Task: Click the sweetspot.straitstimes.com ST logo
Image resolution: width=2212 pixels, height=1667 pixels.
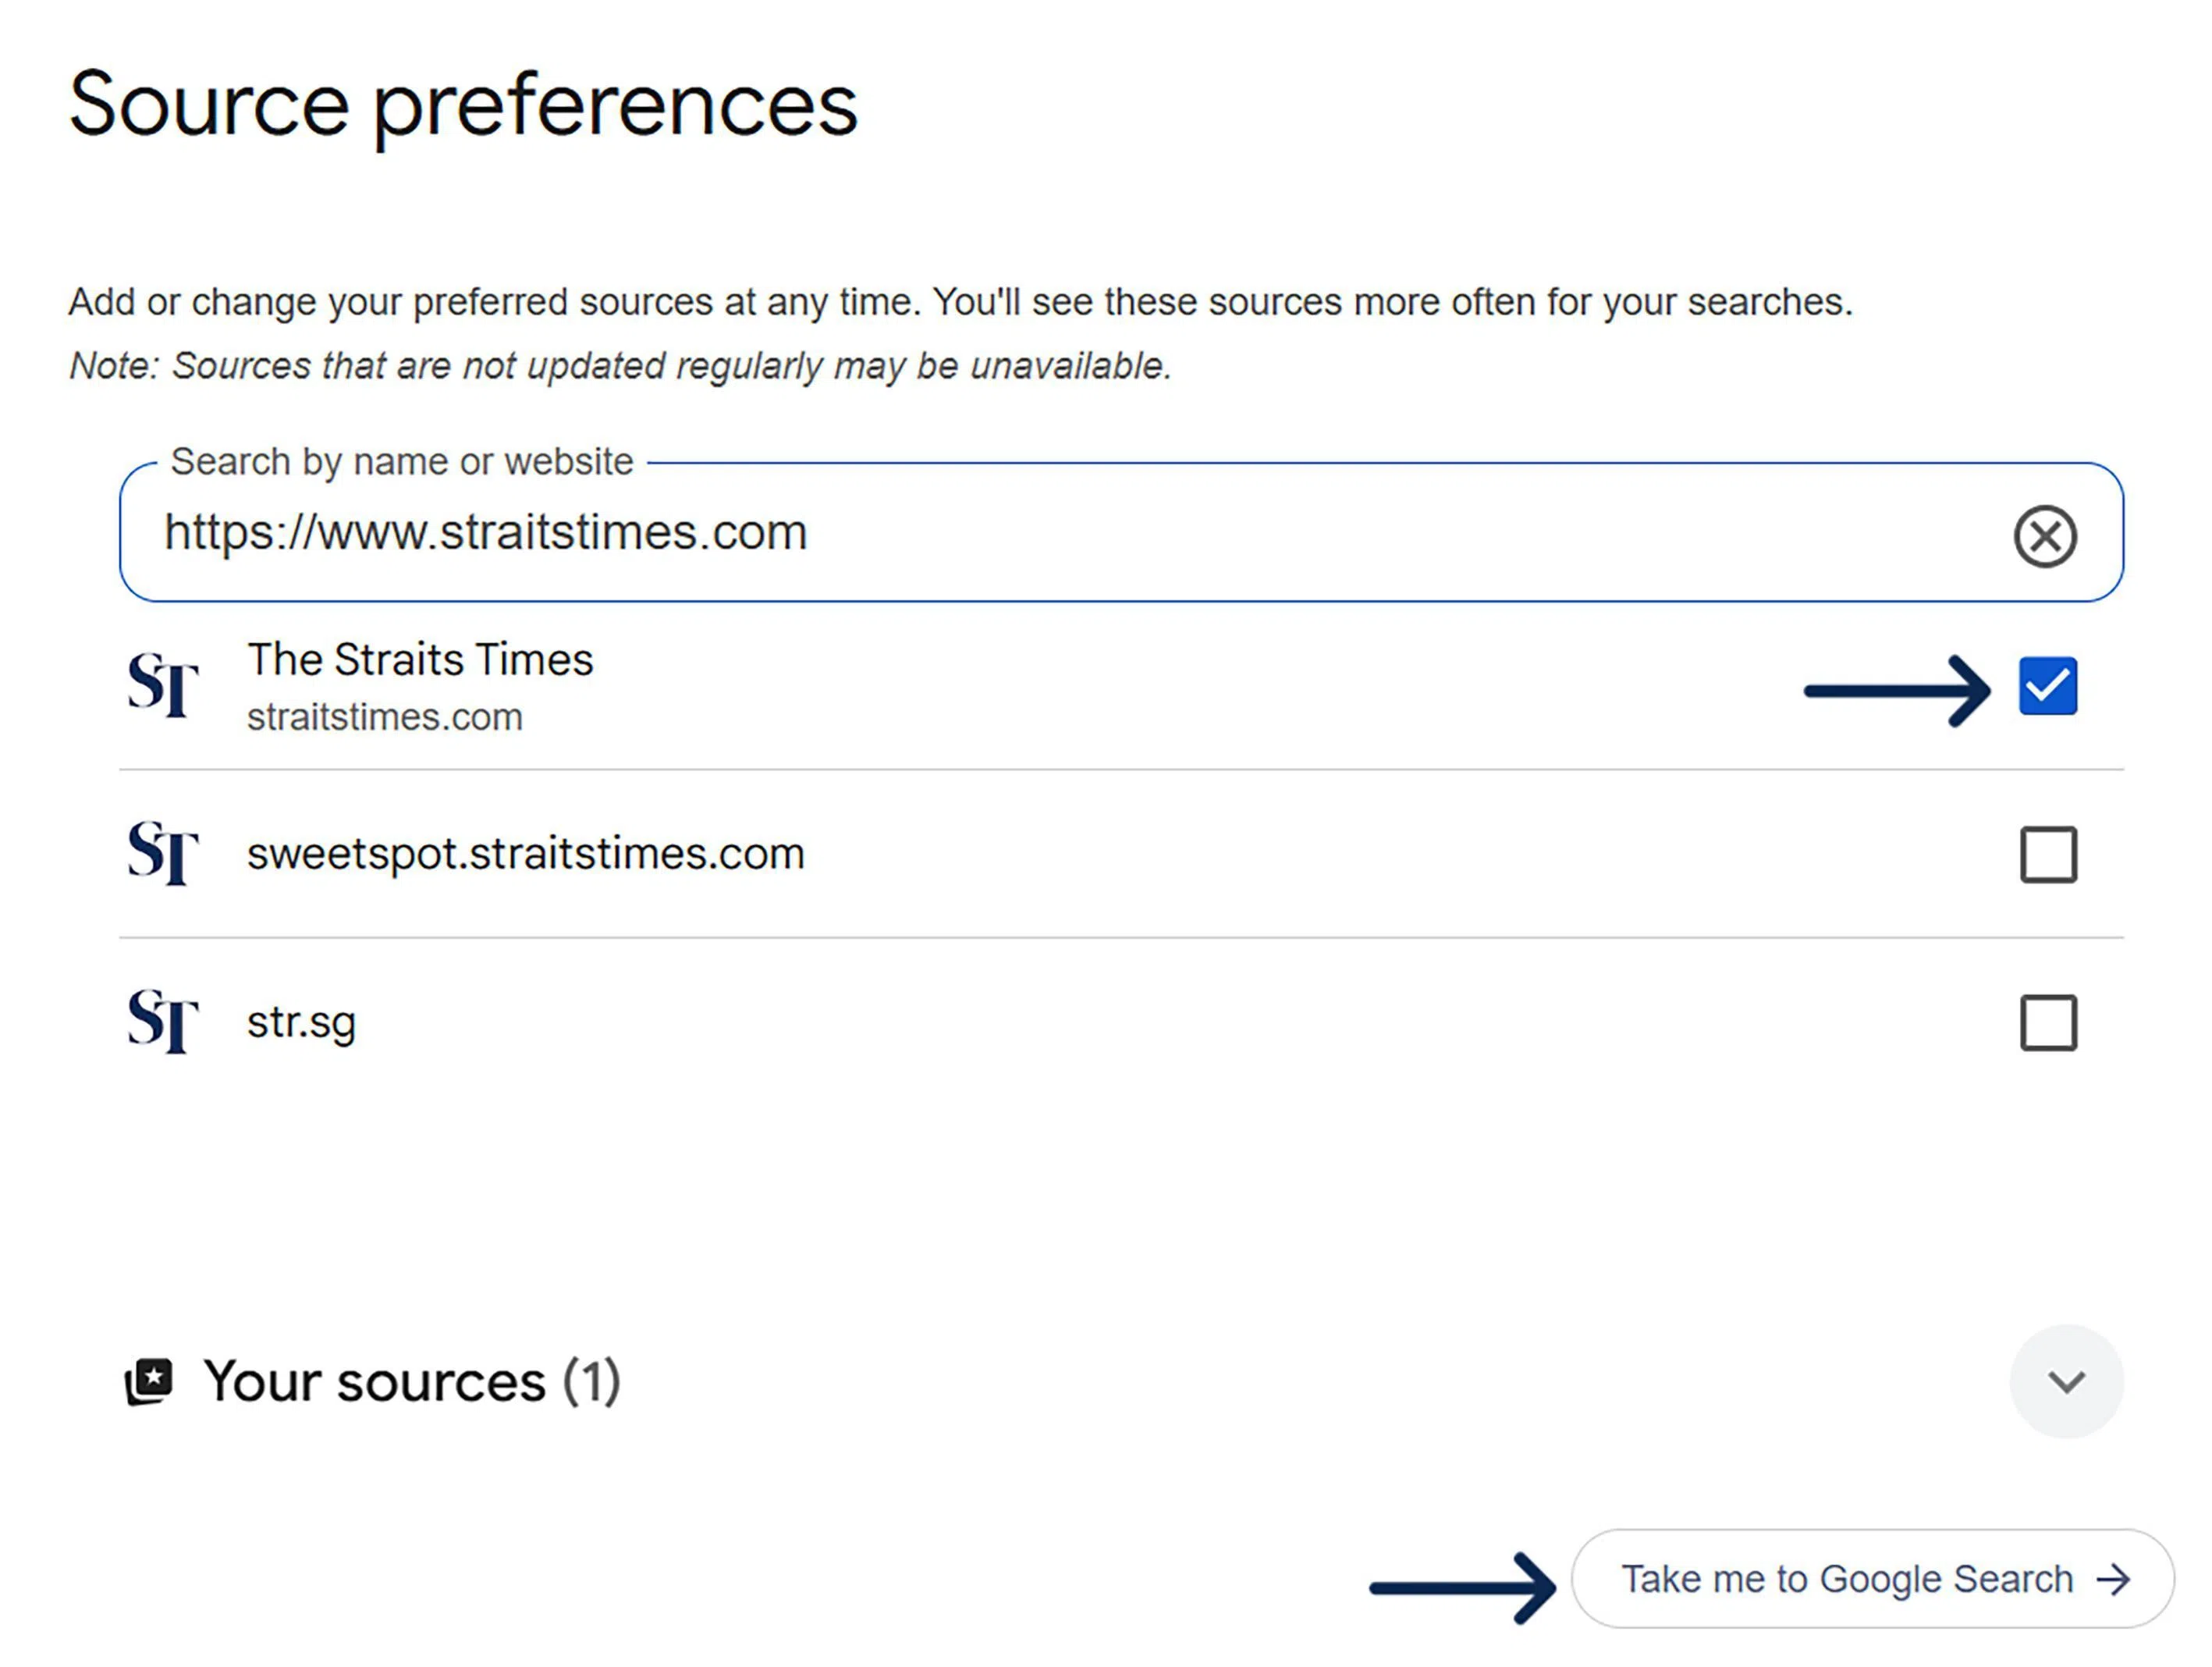Action: click(x=163, y=853)
